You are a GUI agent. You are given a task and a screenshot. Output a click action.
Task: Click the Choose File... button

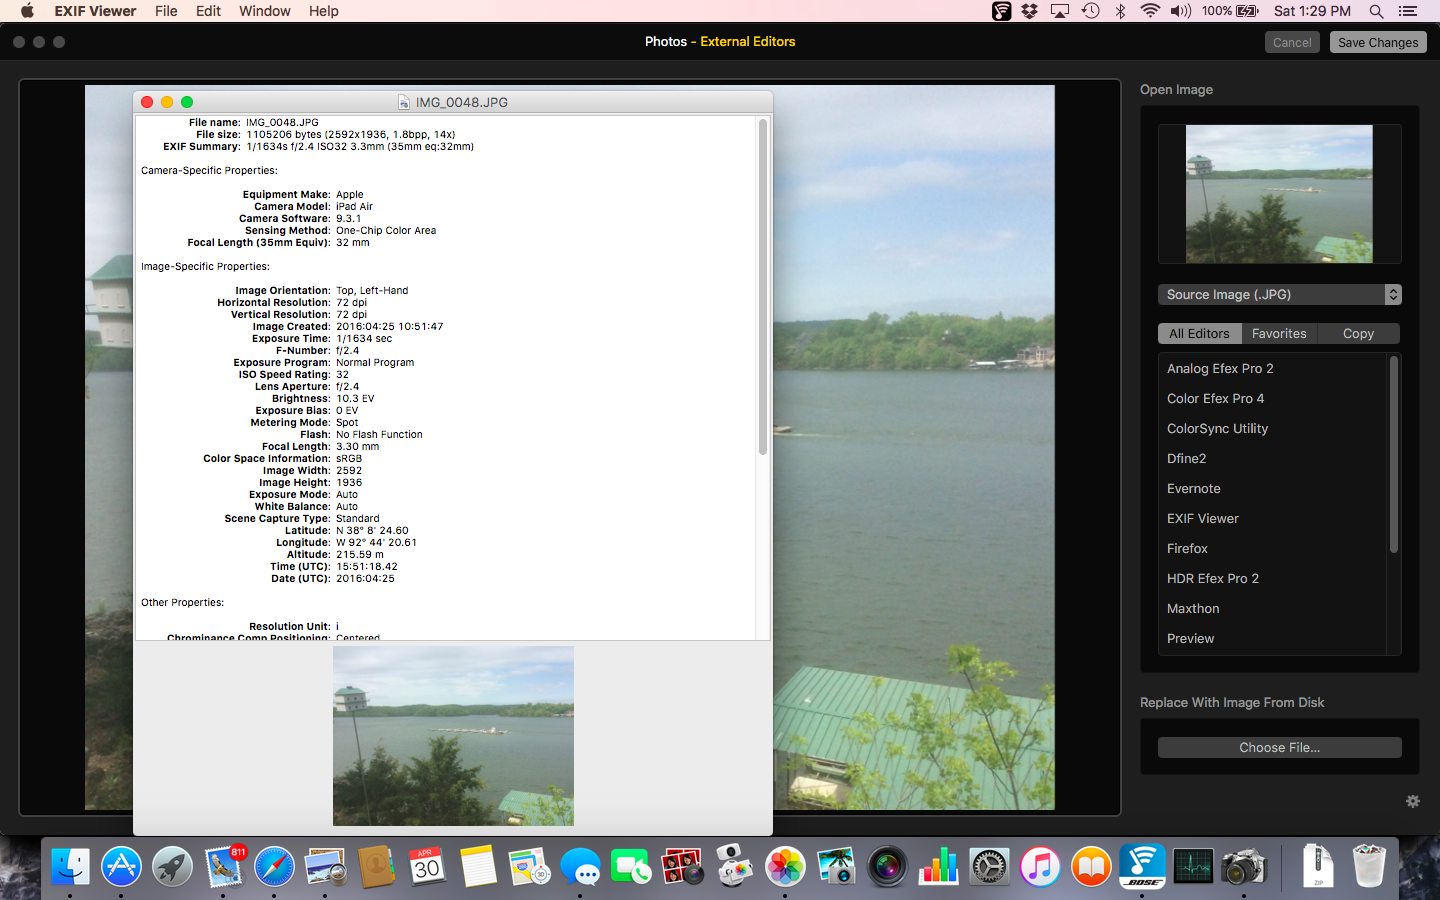(x=1279, y=747)
